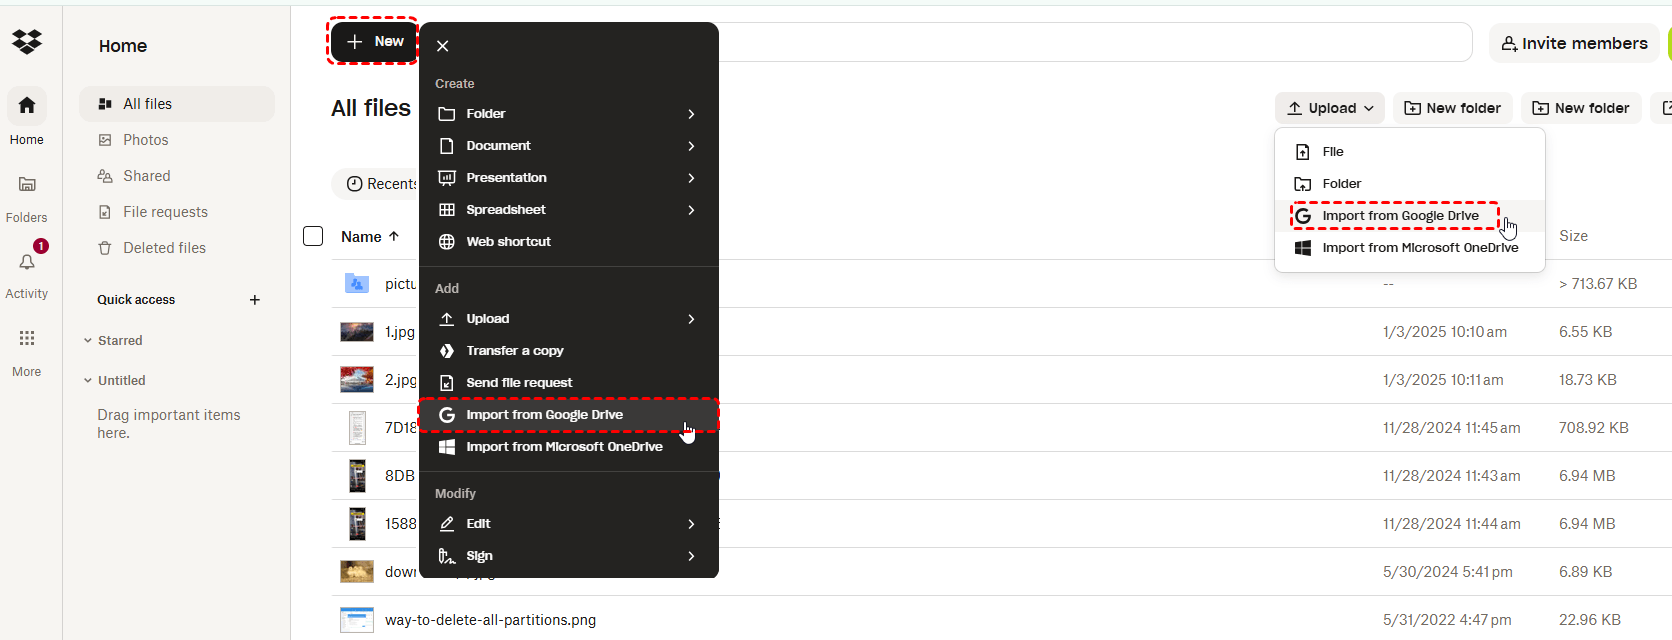This screenshot has height=640, width=1672.
Task: Close the New menu with X
Action: (443, 46)
